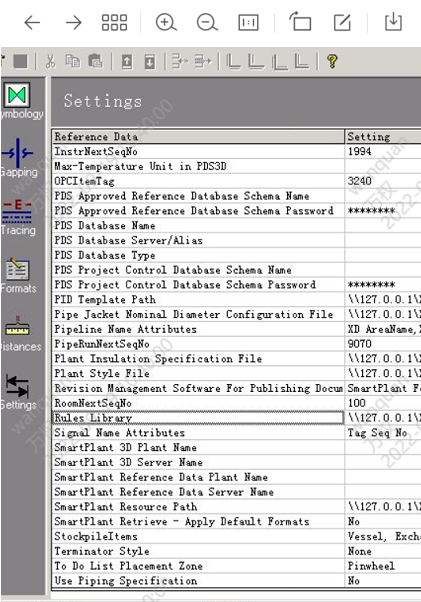421x602 pixels.
Task: Click the yellow question mark help icon
Action: (332, 61)
